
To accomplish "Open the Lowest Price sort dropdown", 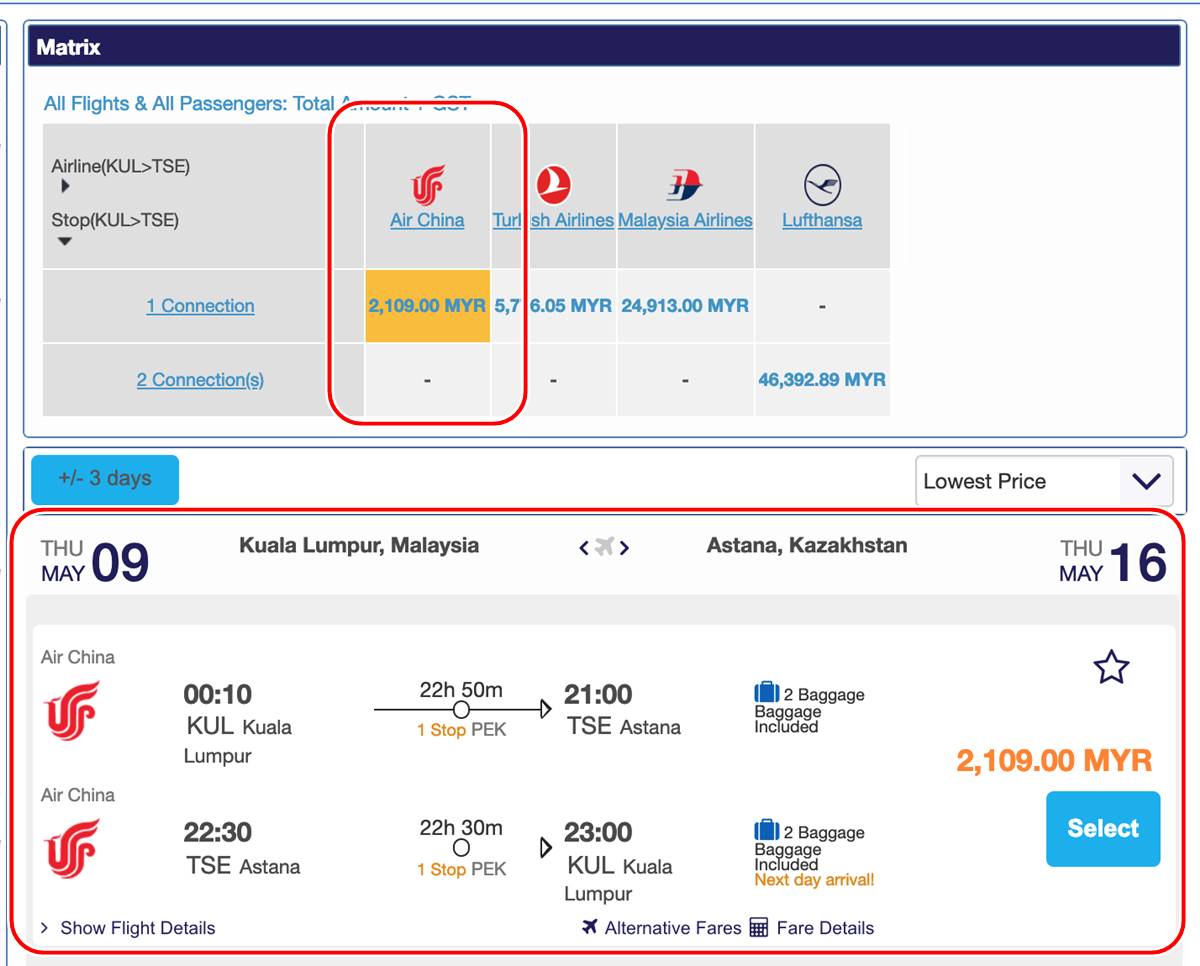I will coord(1044,481).
